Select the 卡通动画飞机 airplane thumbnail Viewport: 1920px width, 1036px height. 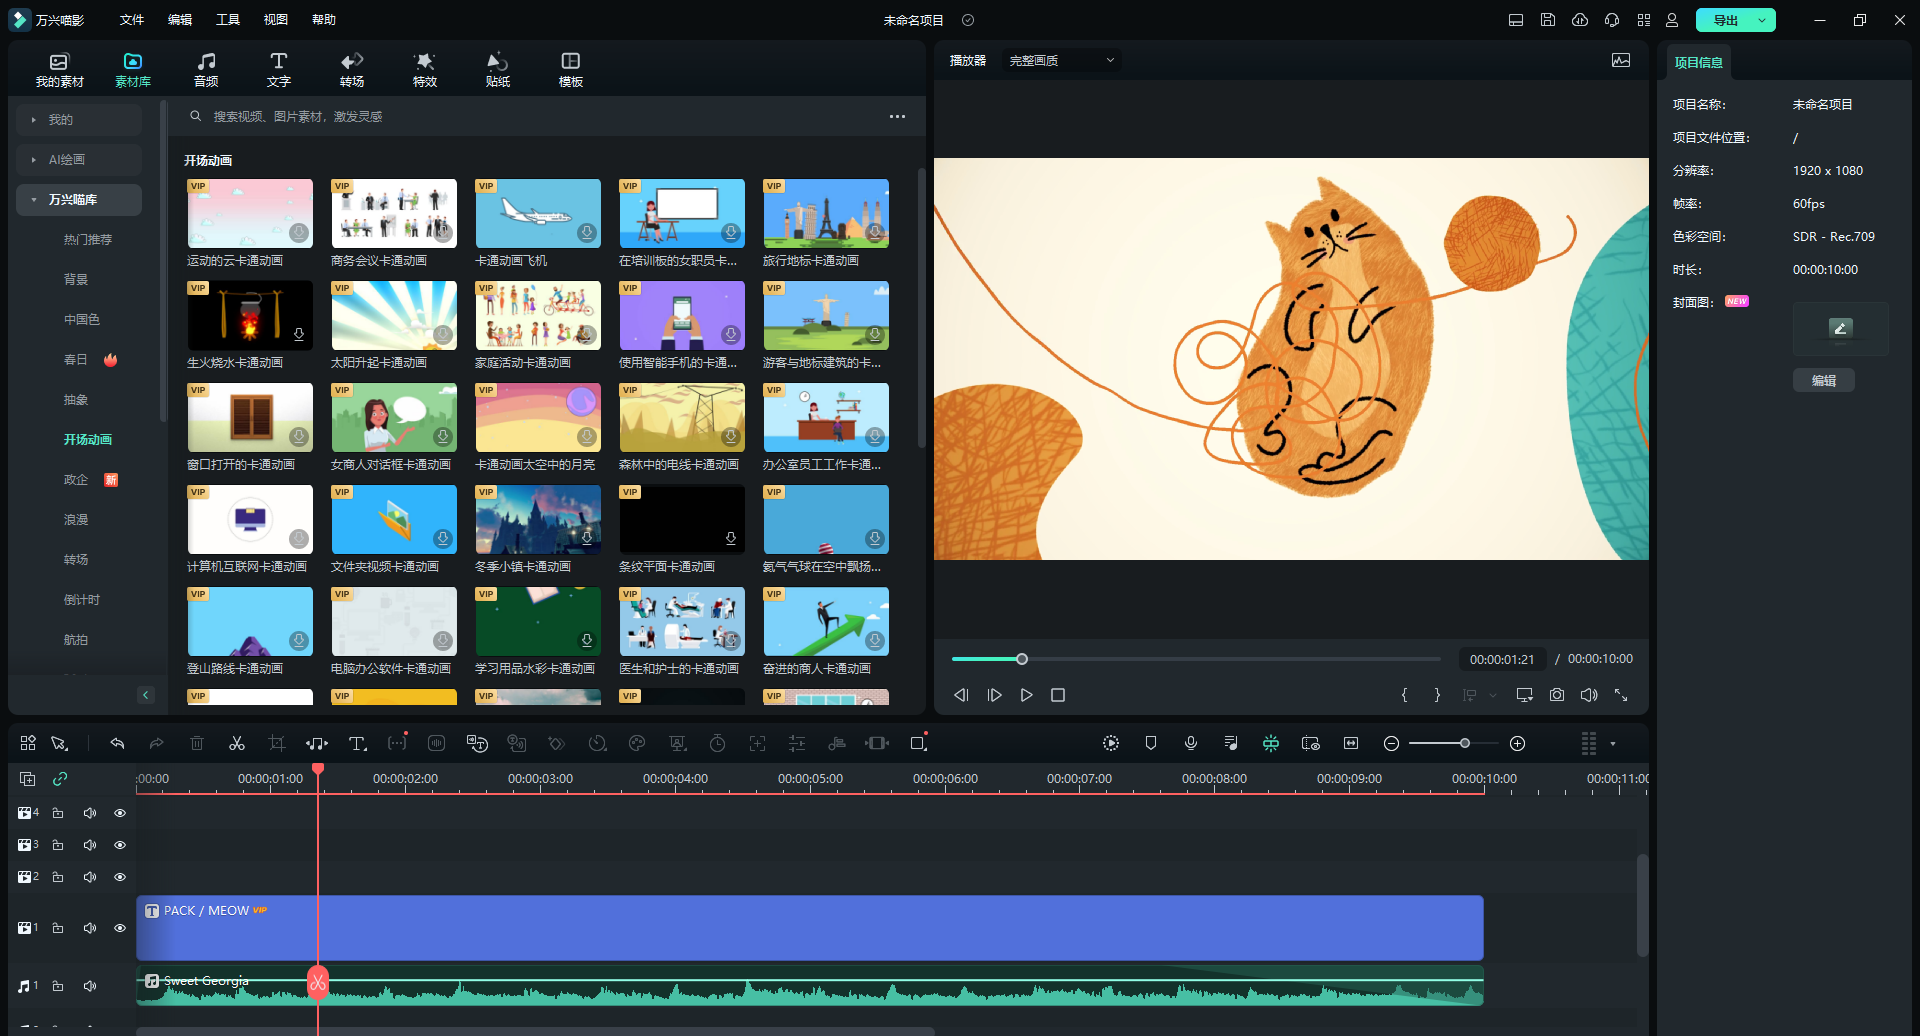point(538,214)
